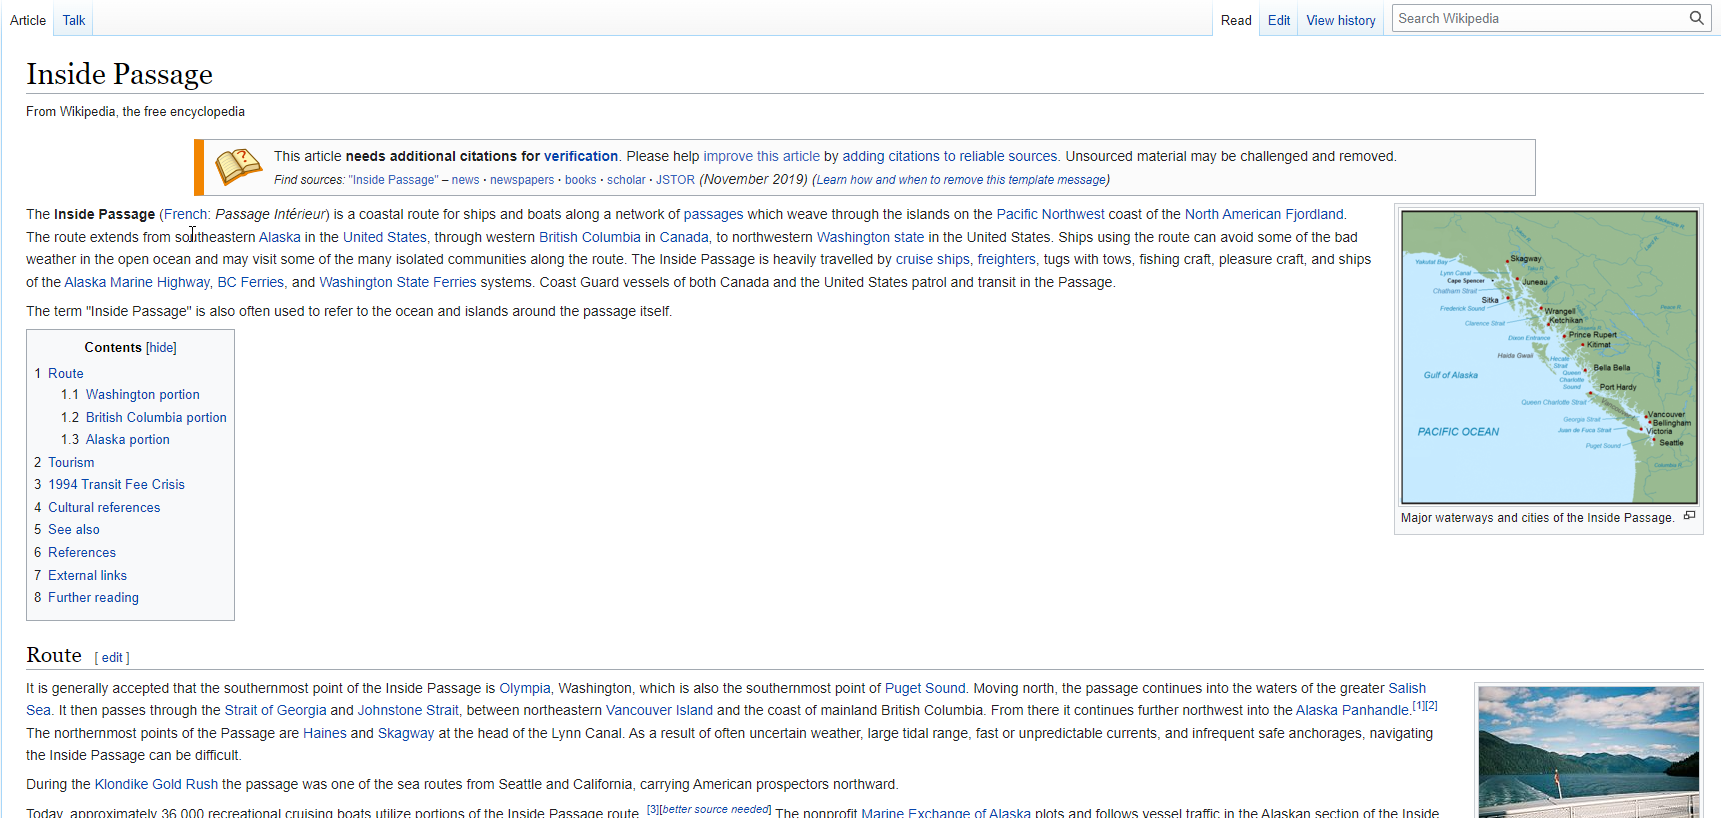This screenshot has height=818, width=1721.
Task: Open the Article tab
Action: click(x=28, y=20)
